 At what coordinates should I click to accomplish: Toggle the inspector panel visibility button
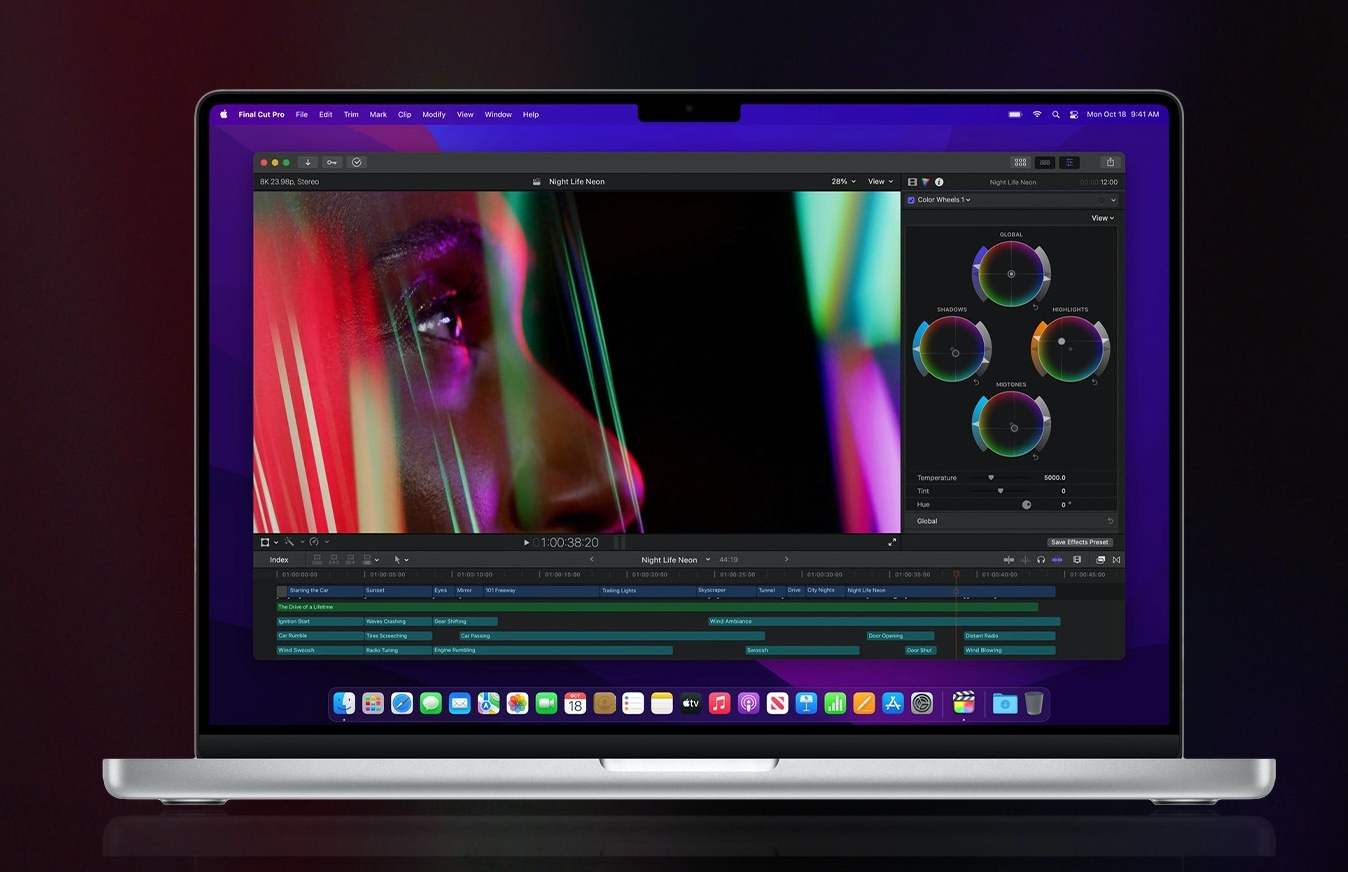tap(1070, 162)
